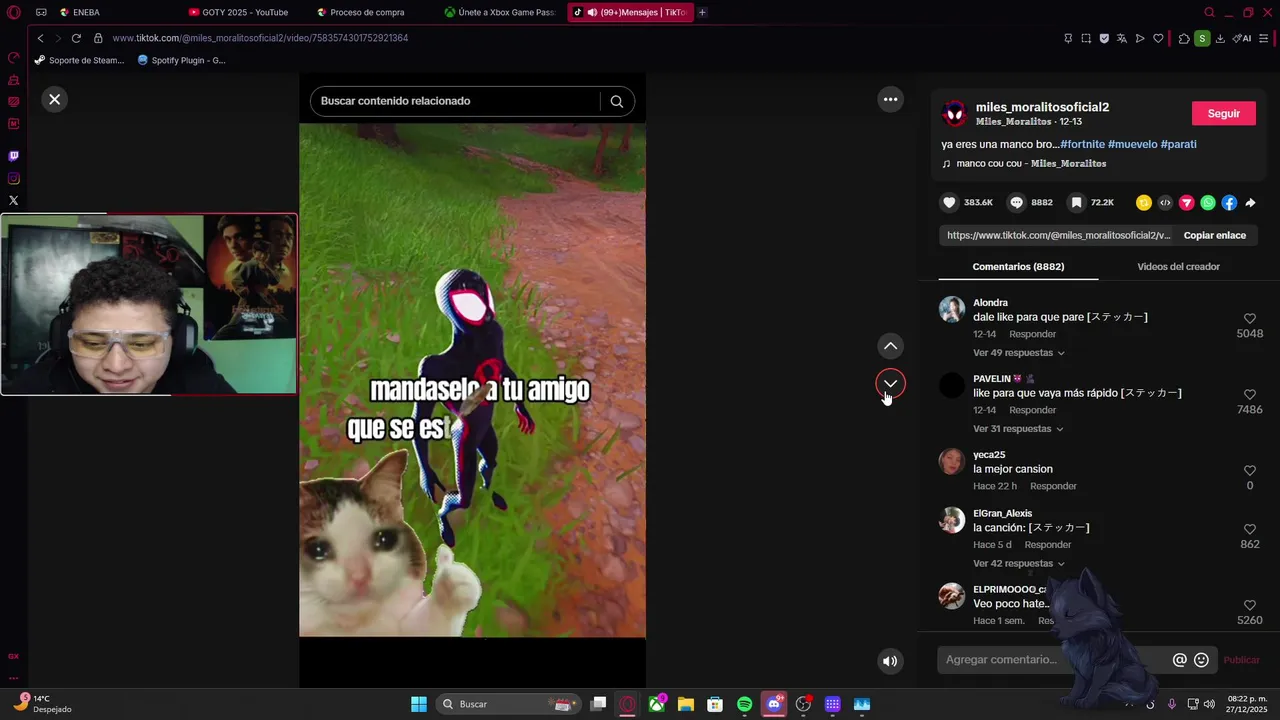Open File Explorer from the taskbar
The width and height of the screenshot is (1280, 720).
[686, 704]
